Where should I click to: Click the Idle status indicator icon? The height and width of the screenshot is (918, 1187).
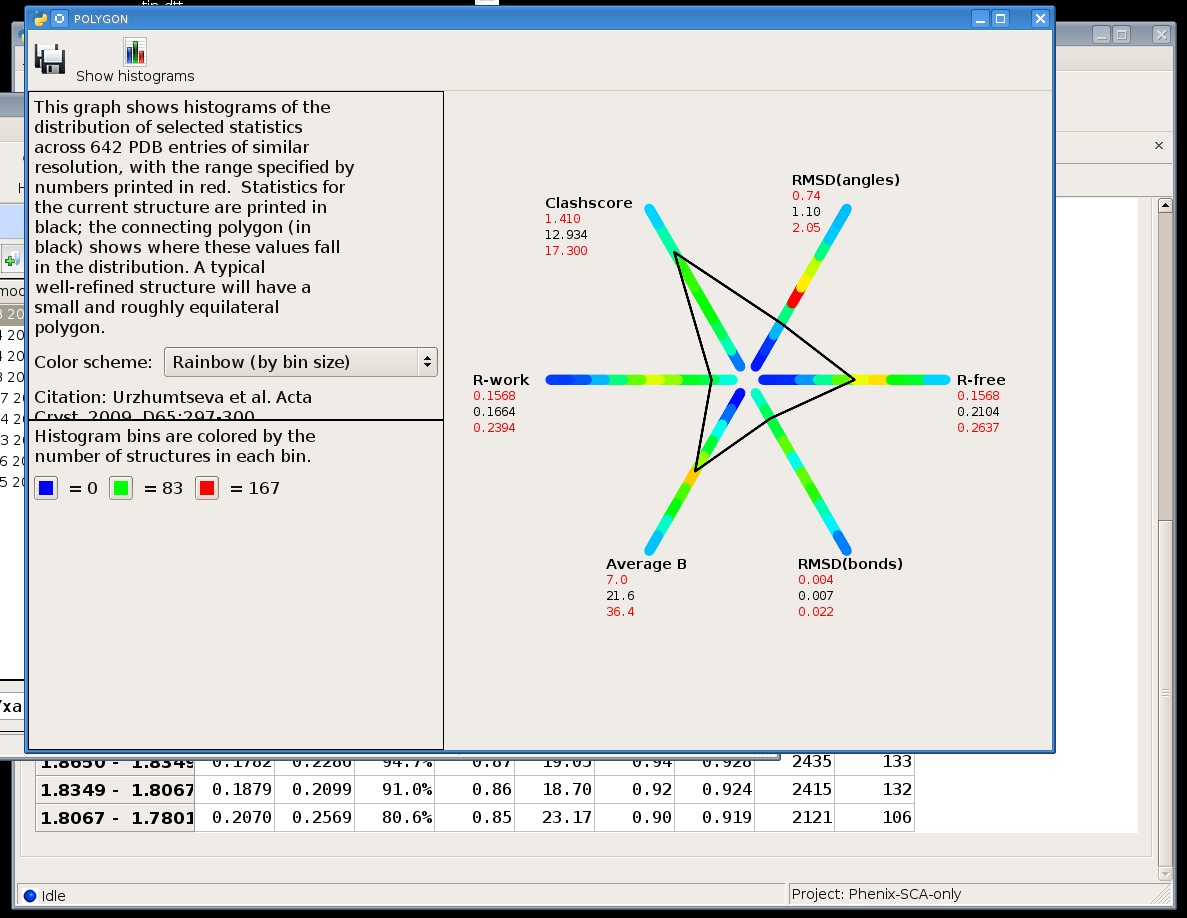30,896
